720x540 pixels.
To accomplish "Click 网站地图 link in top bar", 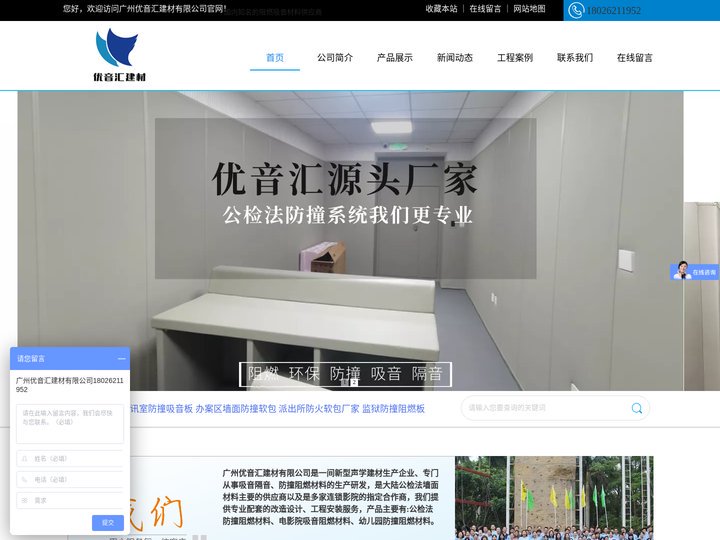I will pos(529,9).
